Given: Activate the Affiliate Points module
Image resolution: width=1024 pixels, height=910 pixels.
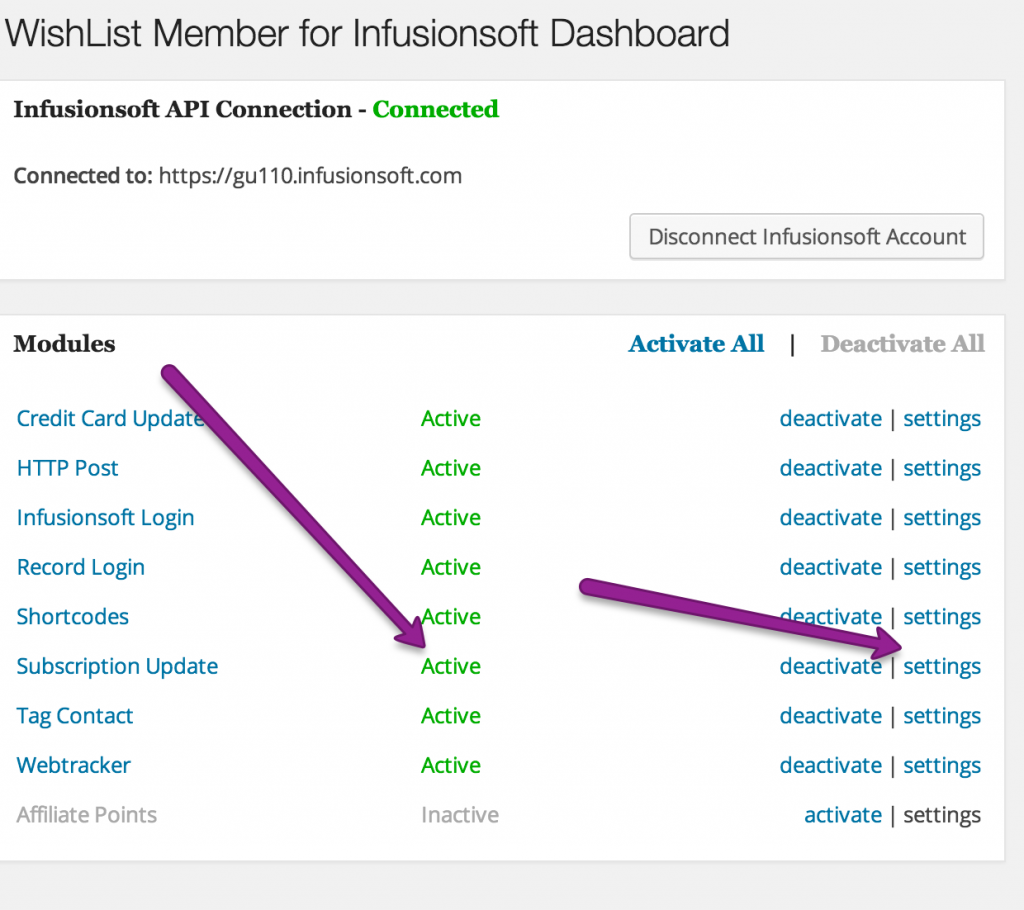Looking at the screenshot, I should [x=843, y=815].
